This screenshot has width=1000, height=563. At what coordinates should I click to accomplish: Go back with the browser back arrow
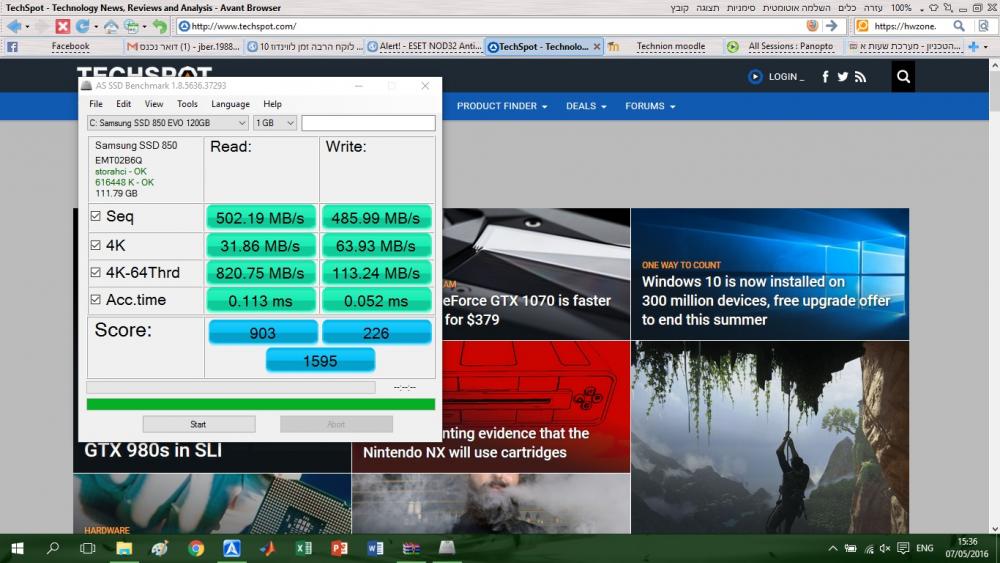point(14,26)
